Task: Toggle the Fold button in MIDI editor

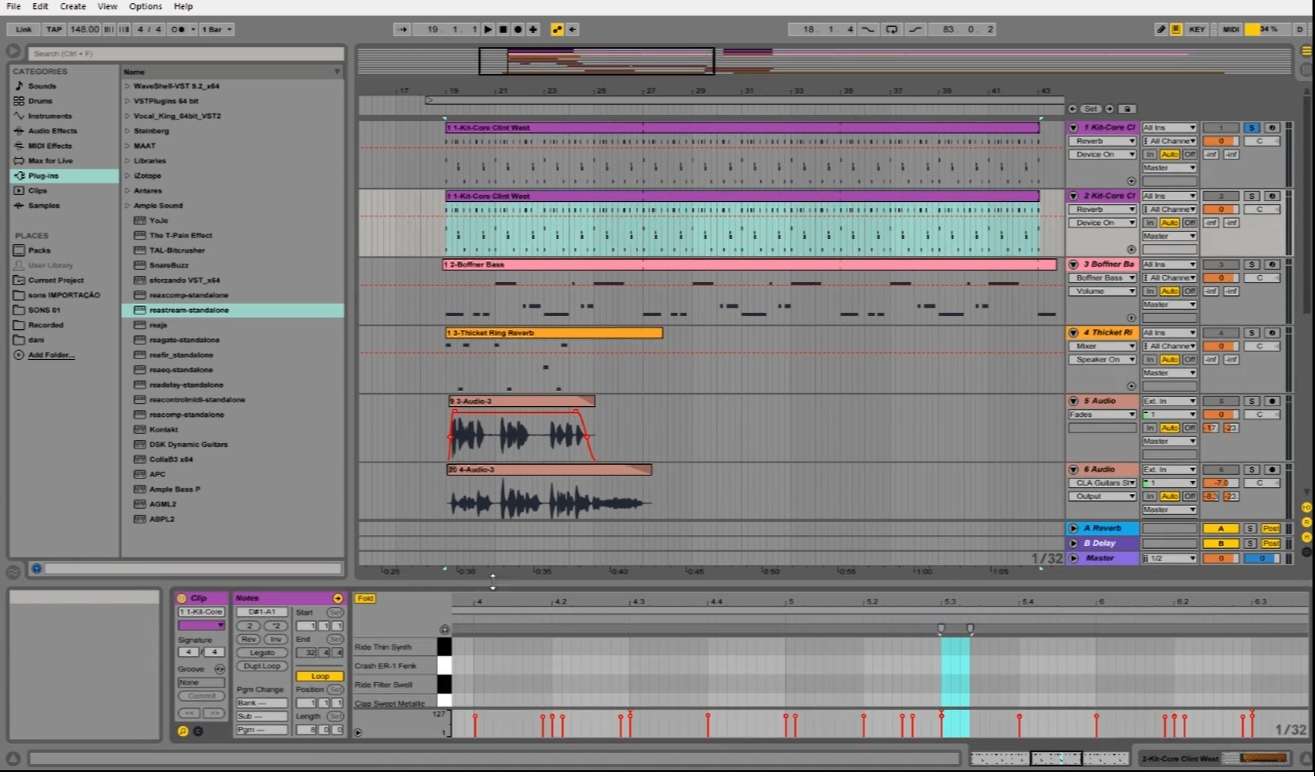Action: (365, 598)
